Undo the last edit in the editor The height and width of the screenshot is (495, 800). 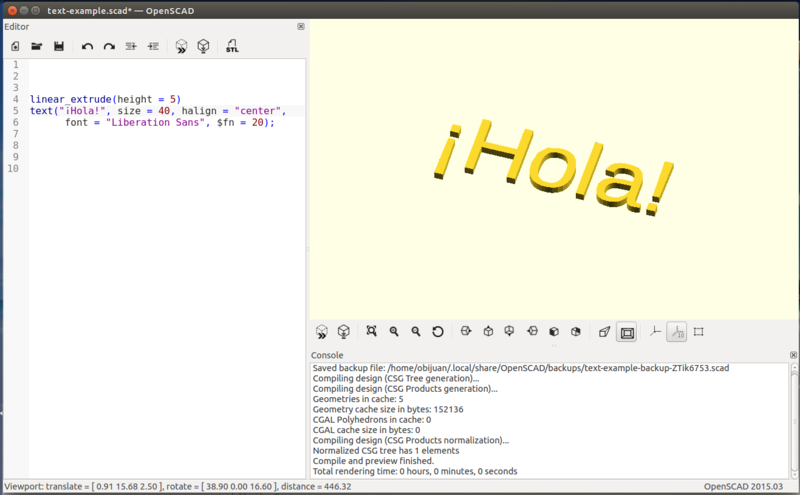pyautogui.click(x=87, y=46)
